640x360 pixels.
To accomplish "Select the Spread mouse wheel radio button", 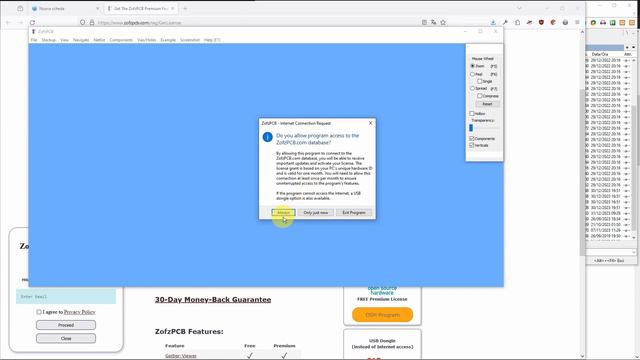I will 473,88.
